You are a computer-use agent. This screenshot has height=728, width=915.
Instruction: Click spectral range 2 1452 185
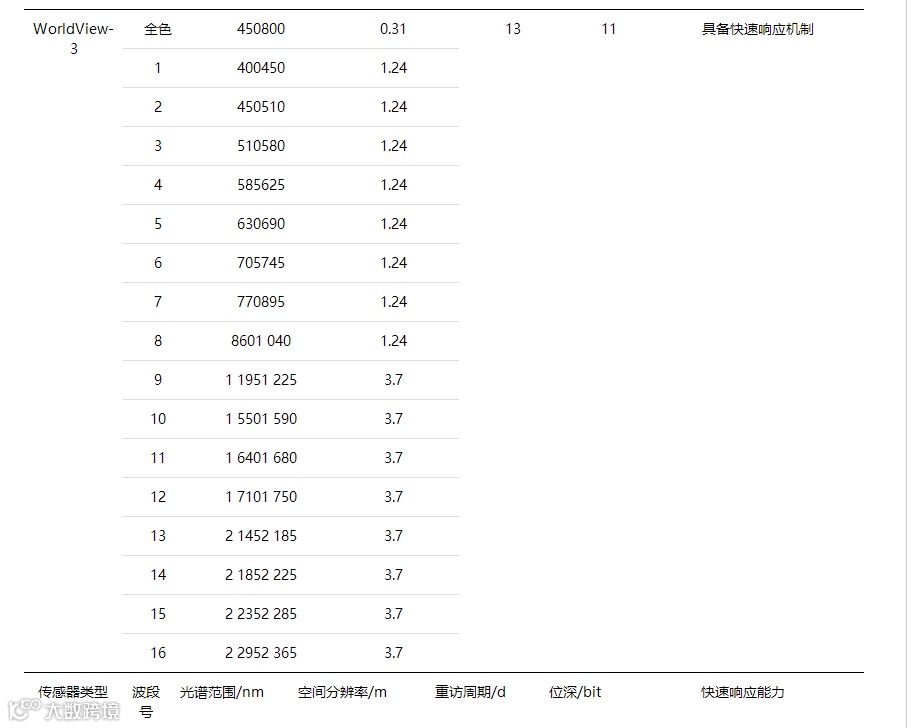[261, 536]
